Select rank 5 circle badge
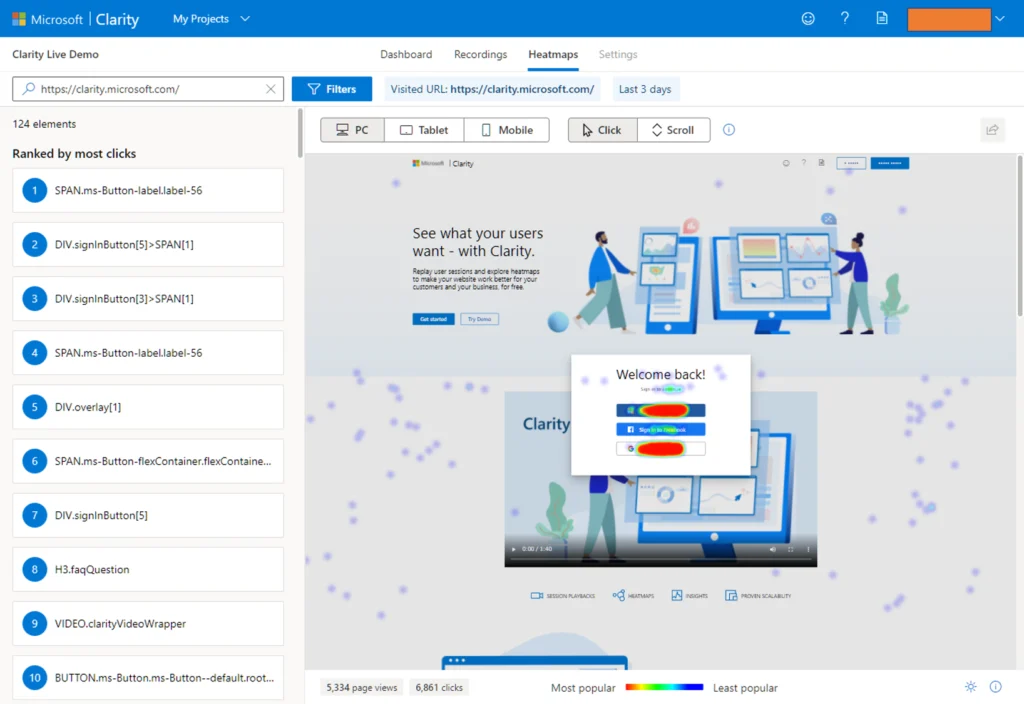The height and width of the screenshot is (704, 1024). click(35, 407)
